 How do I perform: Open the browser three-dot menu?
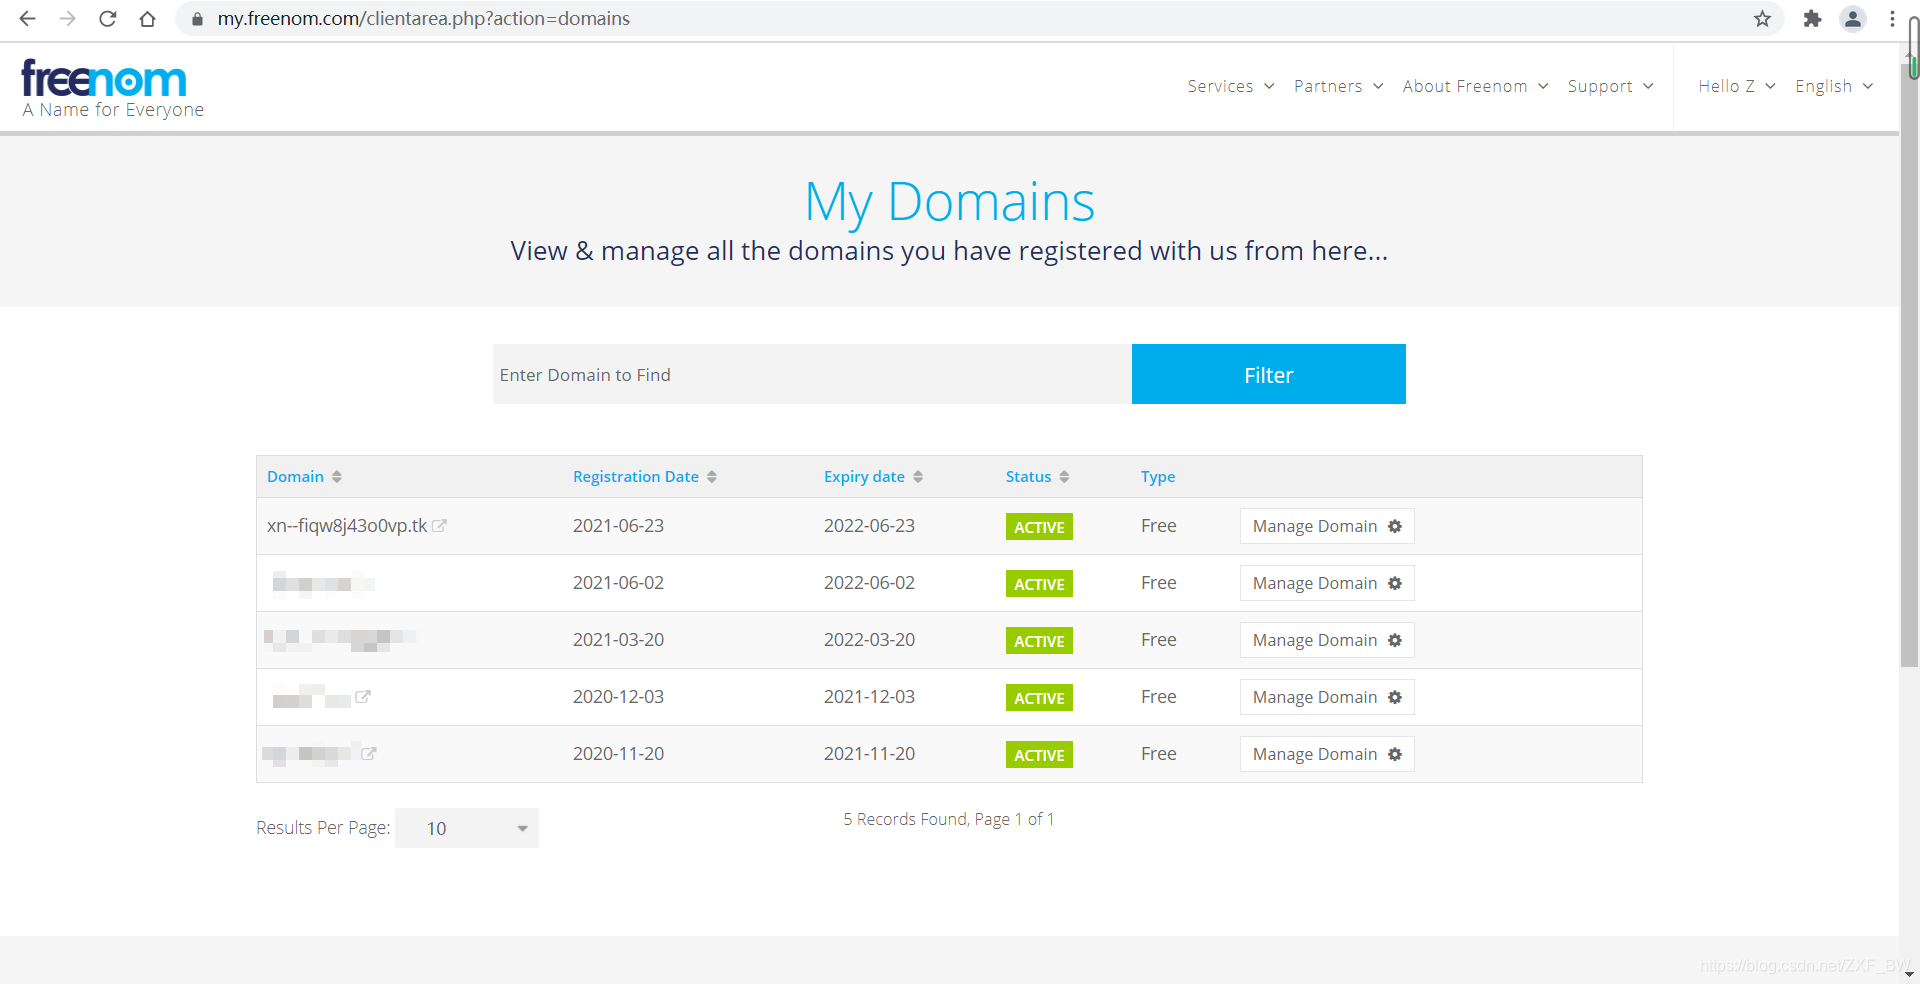click(x=1892, y=19)
